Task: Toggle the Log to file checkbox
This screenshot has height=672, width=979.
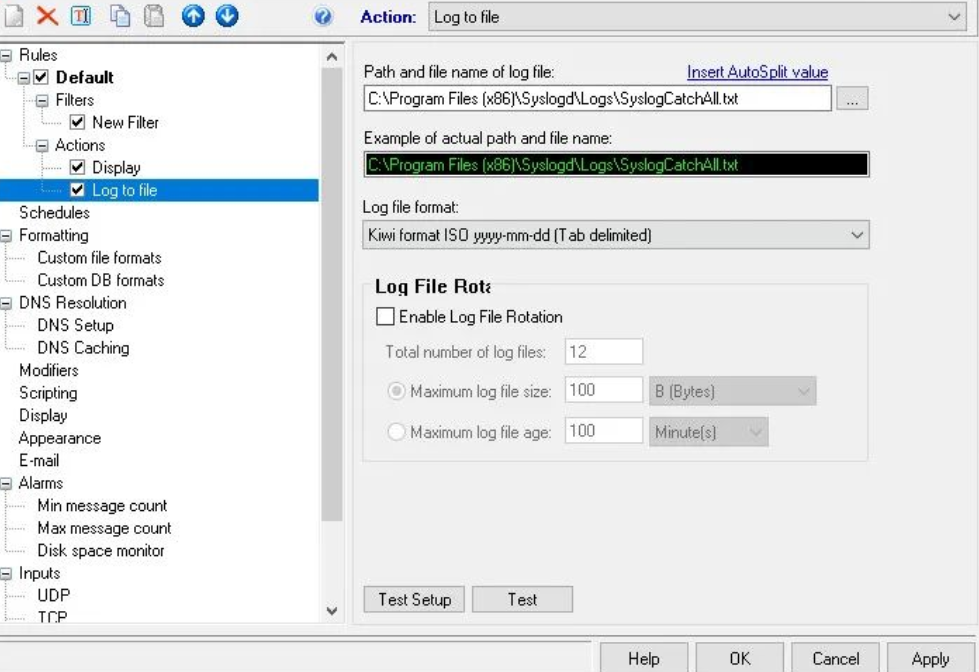Action: (77, 190)
